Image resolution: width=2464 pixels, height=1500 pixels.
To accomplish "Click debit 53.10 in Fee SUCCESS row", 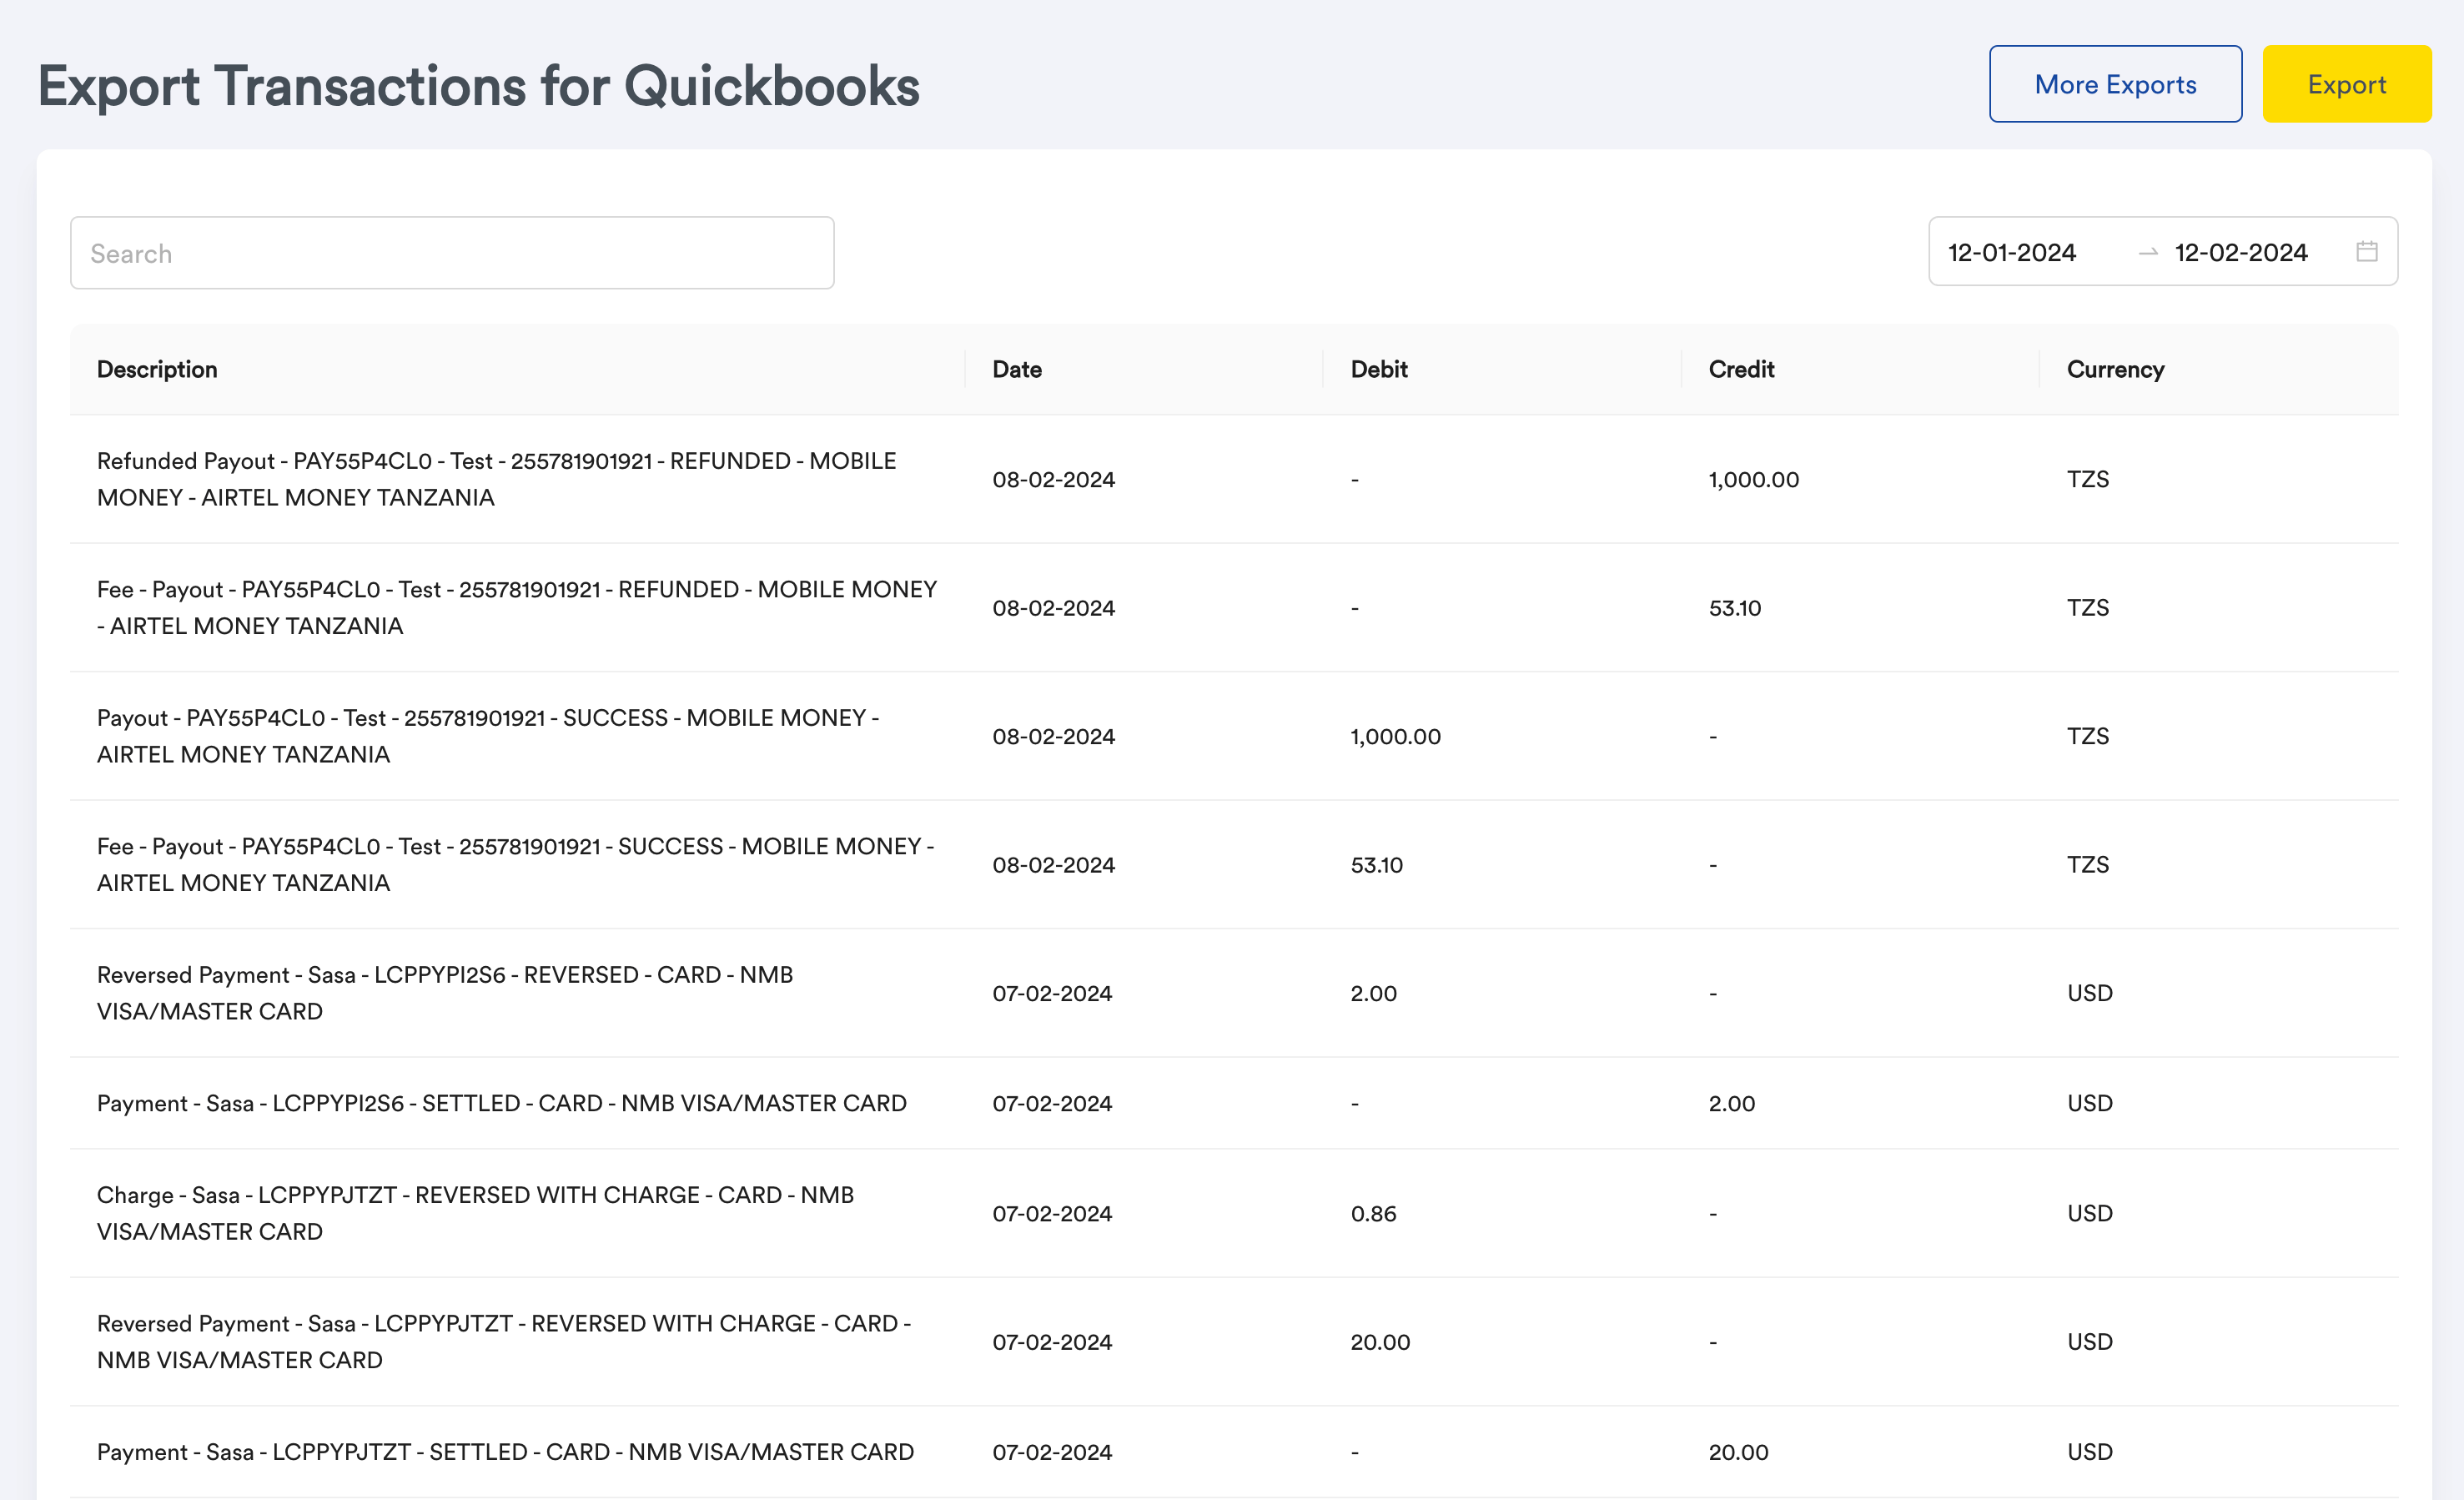I will [x=1376, y=865].
